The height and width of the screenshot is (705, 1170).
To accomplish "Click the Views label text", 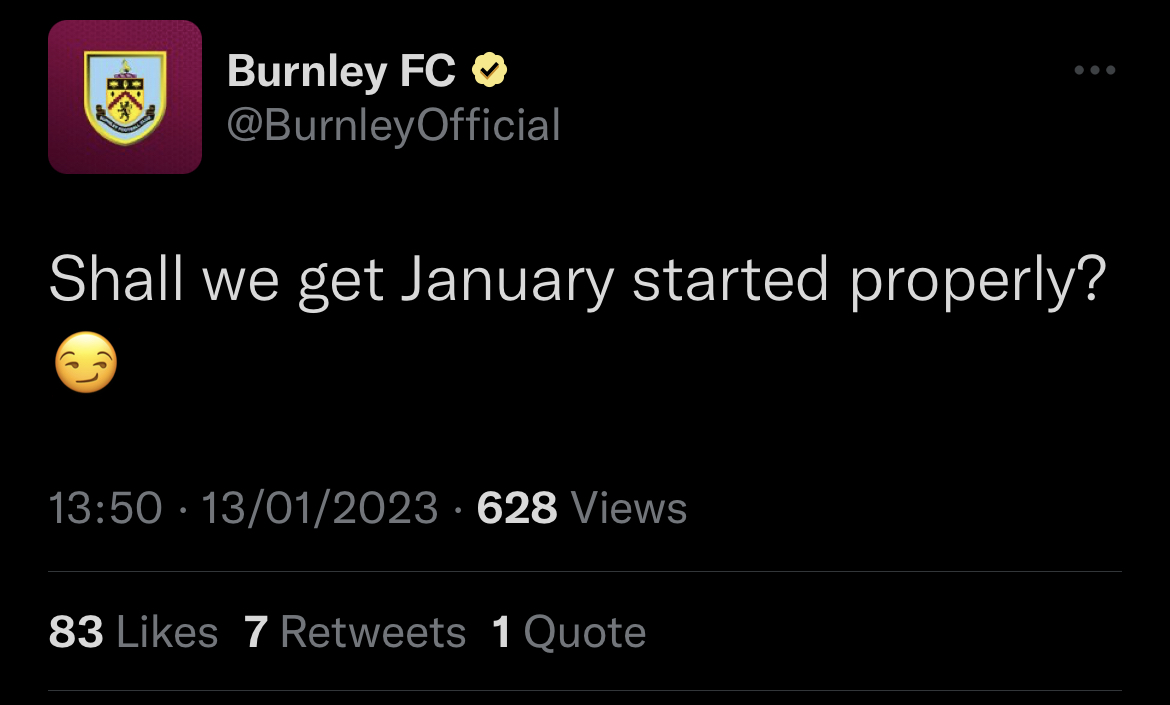I will [628, 508].
